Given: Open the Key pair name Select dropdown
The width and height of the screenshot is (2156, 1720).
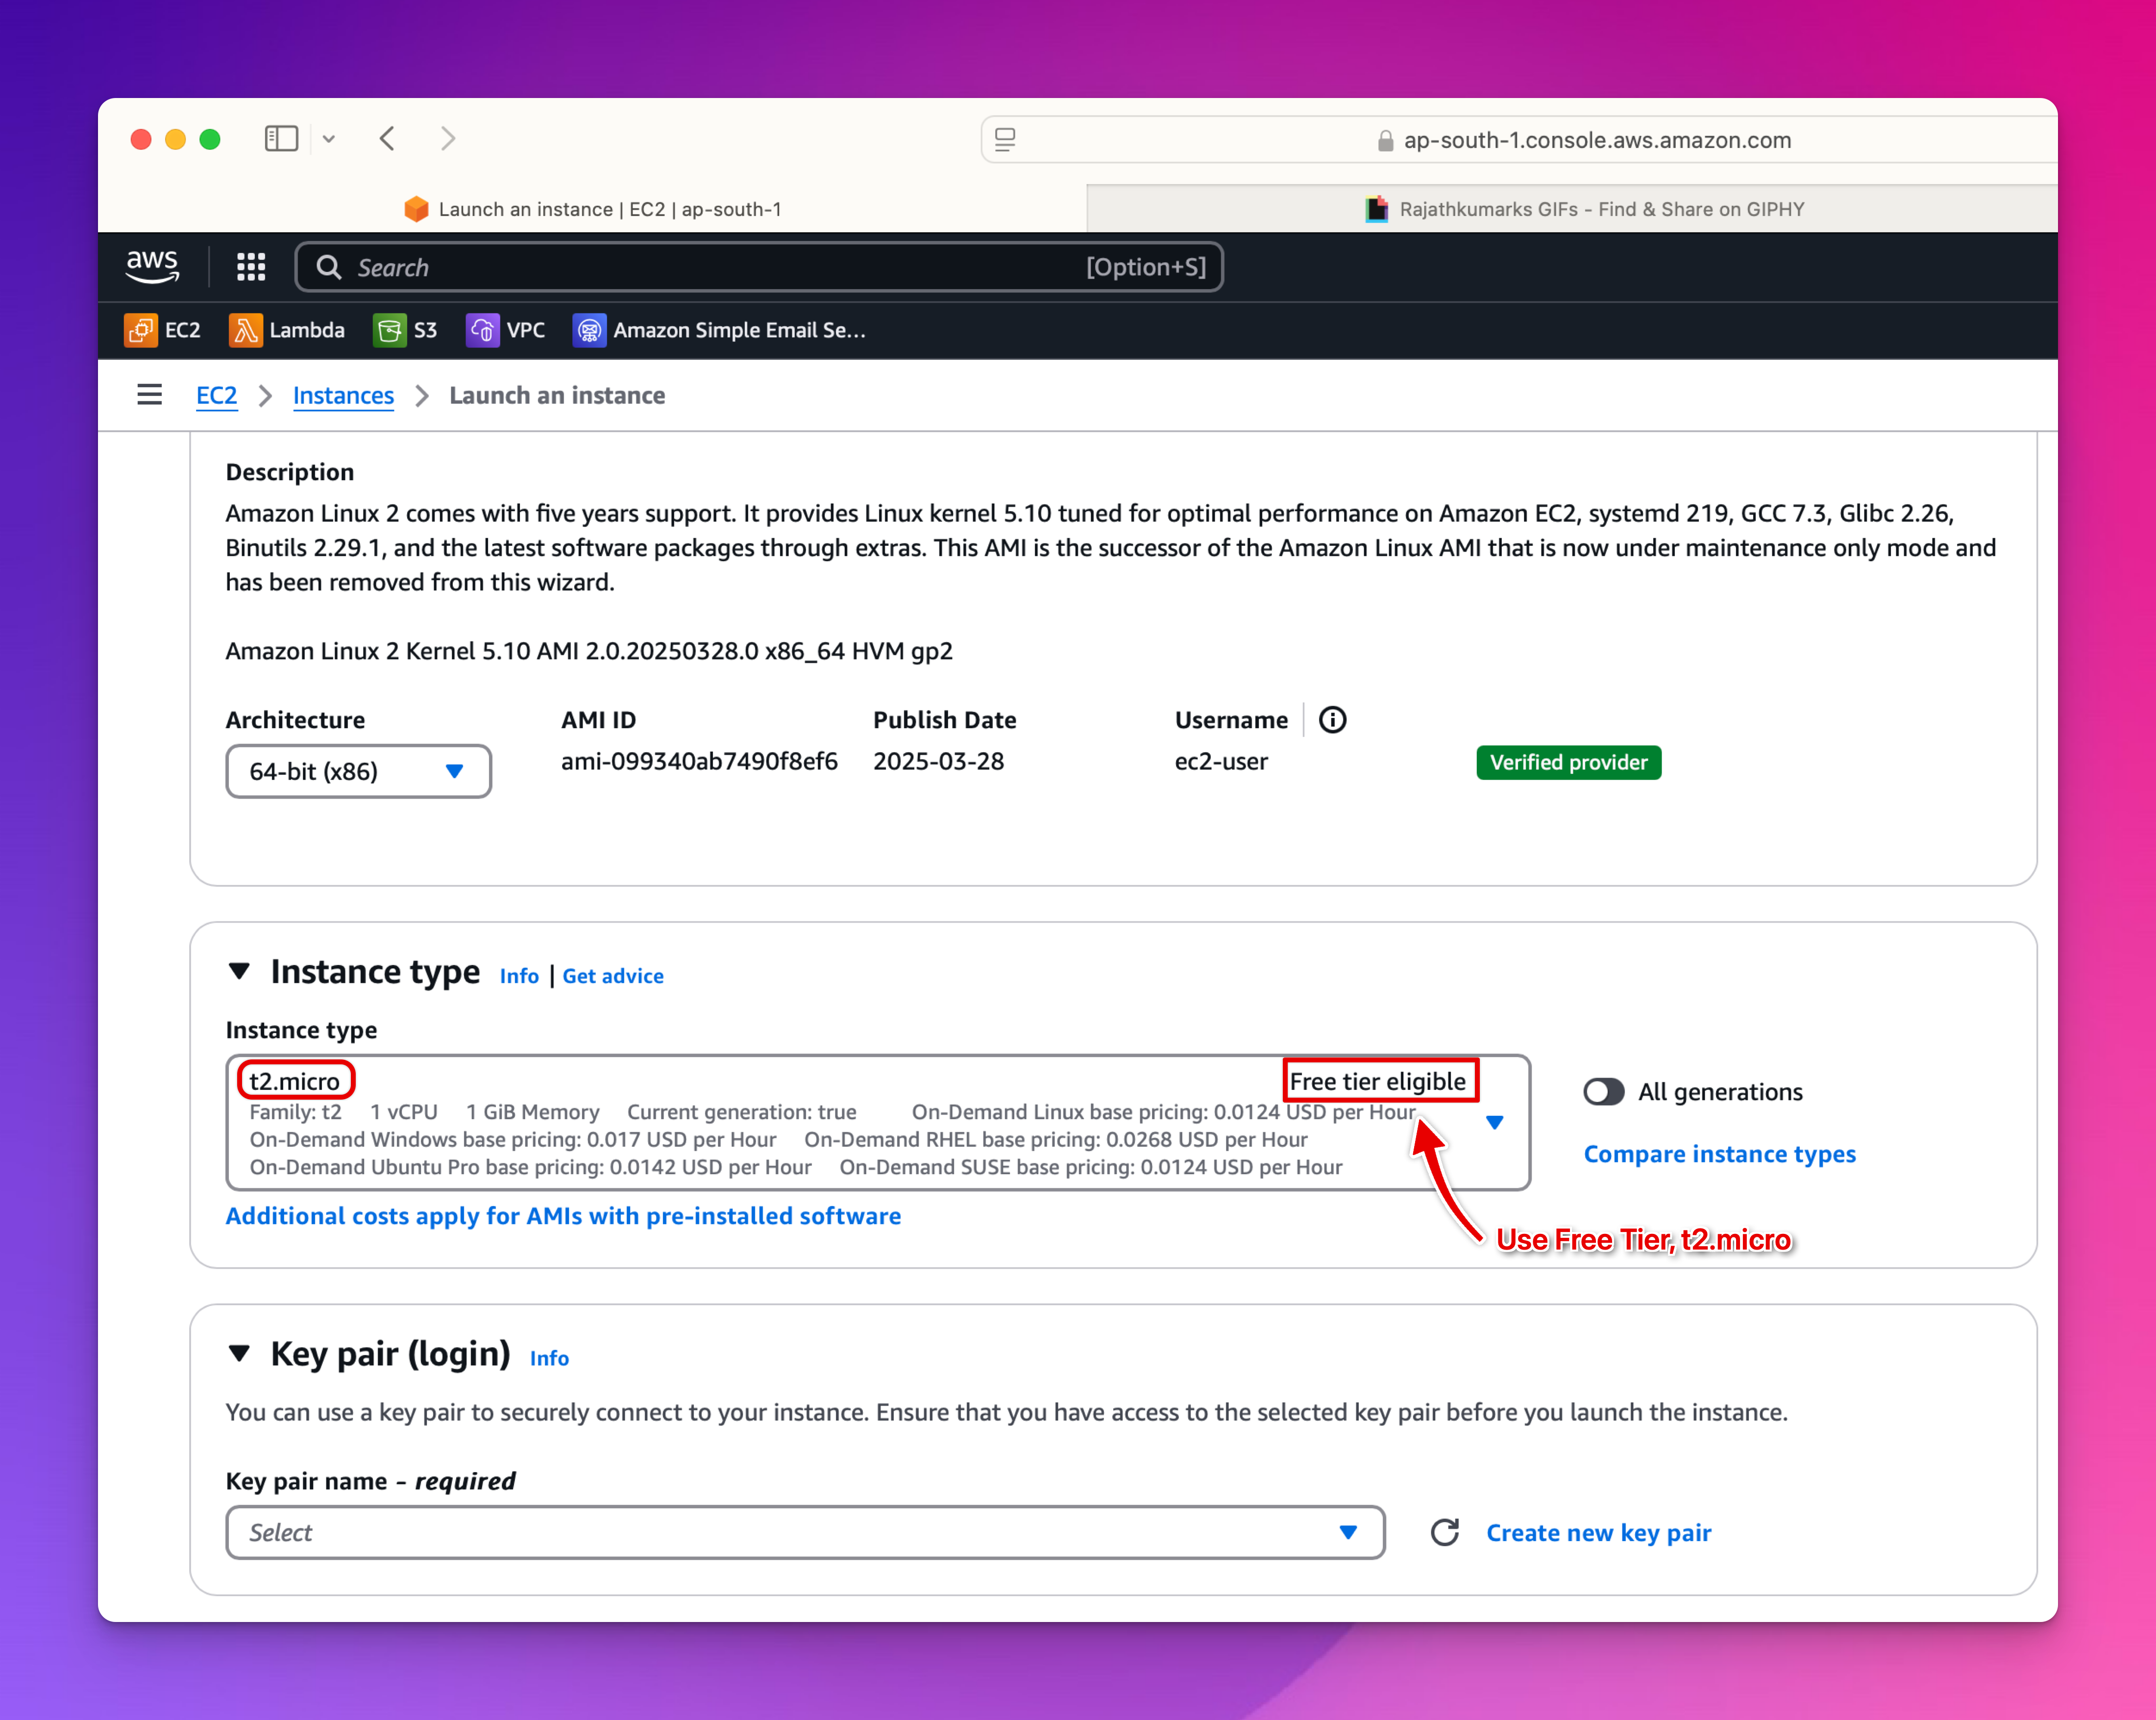Looking at the screenshot, I should click(x=805, y=1532).
